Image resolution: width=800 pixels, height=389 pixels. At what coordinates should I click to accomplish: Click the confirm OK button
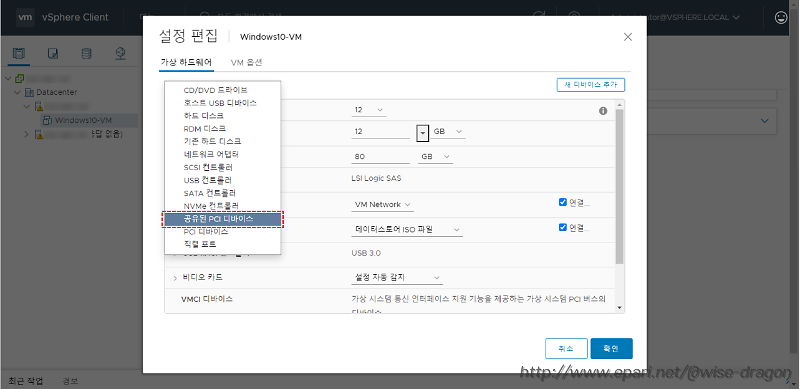point(612,349)
